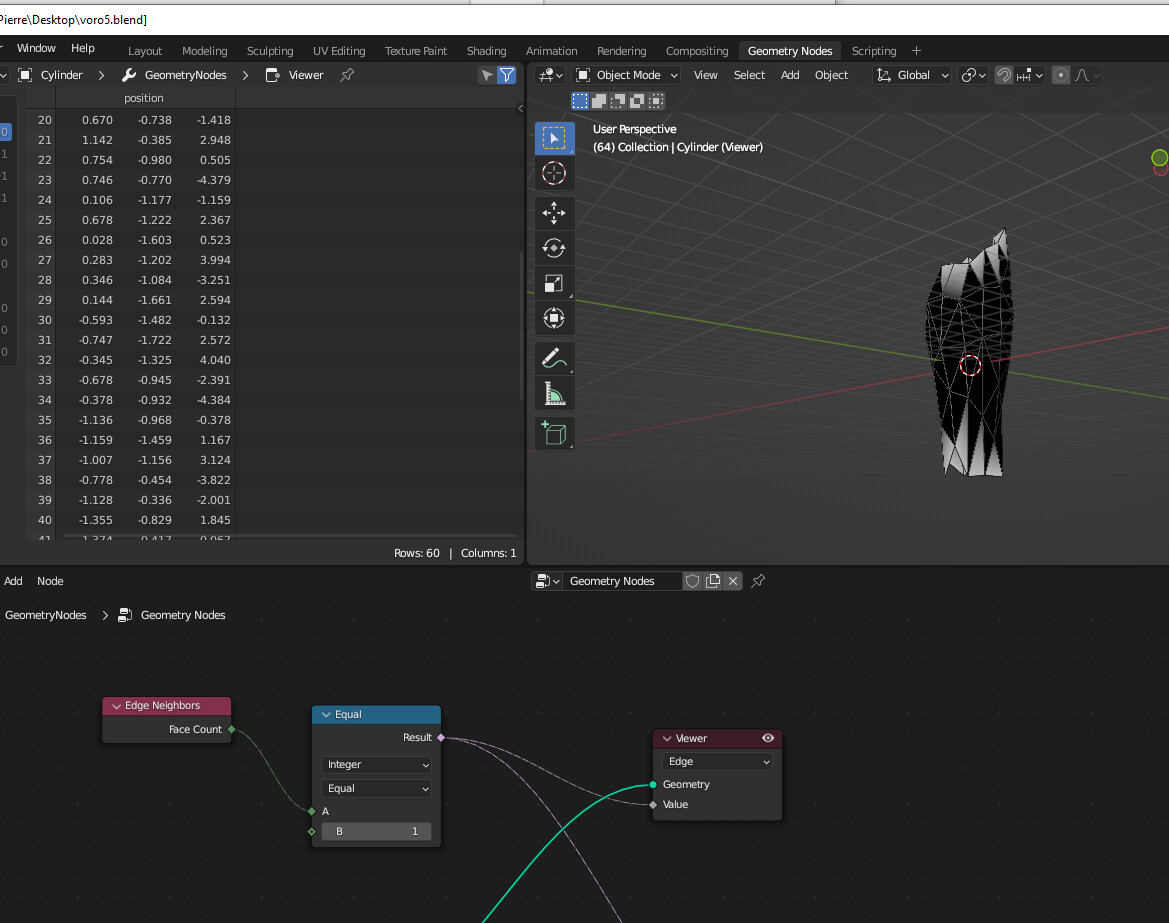Click the node tree icon beside Geometry Nodes

pos(125,615)
